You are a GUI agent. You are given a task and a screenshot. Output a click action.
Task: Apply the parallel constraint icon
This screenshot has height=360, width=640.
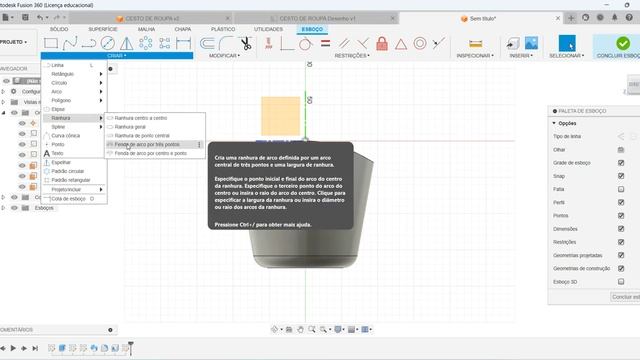[x=344, y=43]
